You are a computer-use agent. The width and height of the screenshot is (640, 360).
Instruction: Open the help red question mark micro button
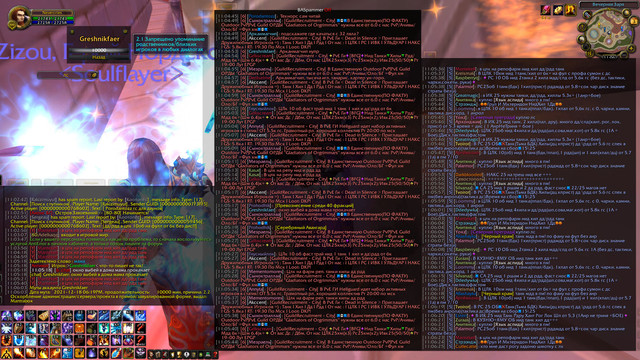tap(215, 355)
